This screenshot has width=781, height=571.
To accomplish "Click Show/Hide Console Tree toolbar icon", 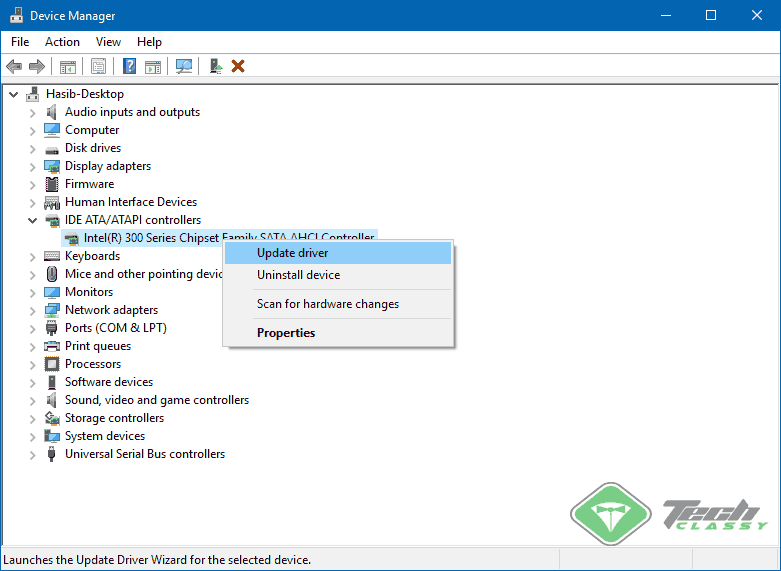I will click(68, 66).
